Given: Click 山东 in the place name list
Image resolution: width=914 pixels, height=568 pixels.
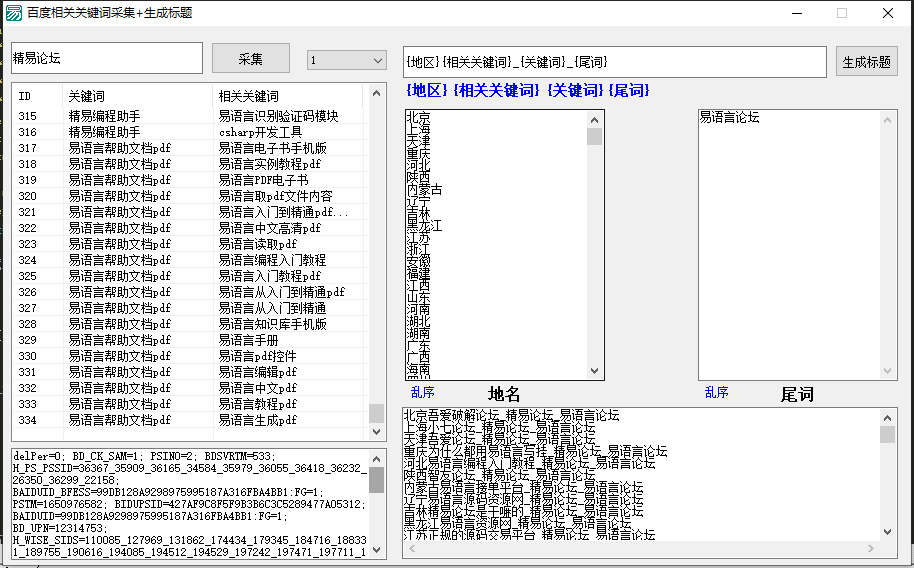Looking at the screenshot, I should pyautogui.click(x=419, y=297).
